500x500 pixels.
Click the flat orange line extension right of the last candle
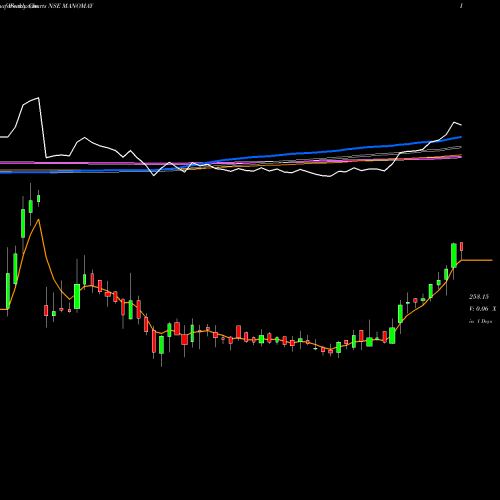click(477, 260)
